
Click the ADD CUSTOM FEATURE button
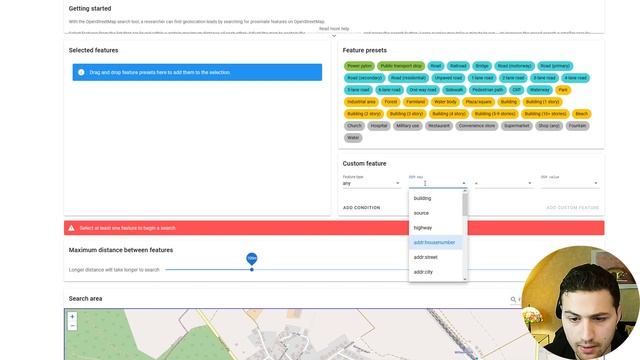point(573,207)
